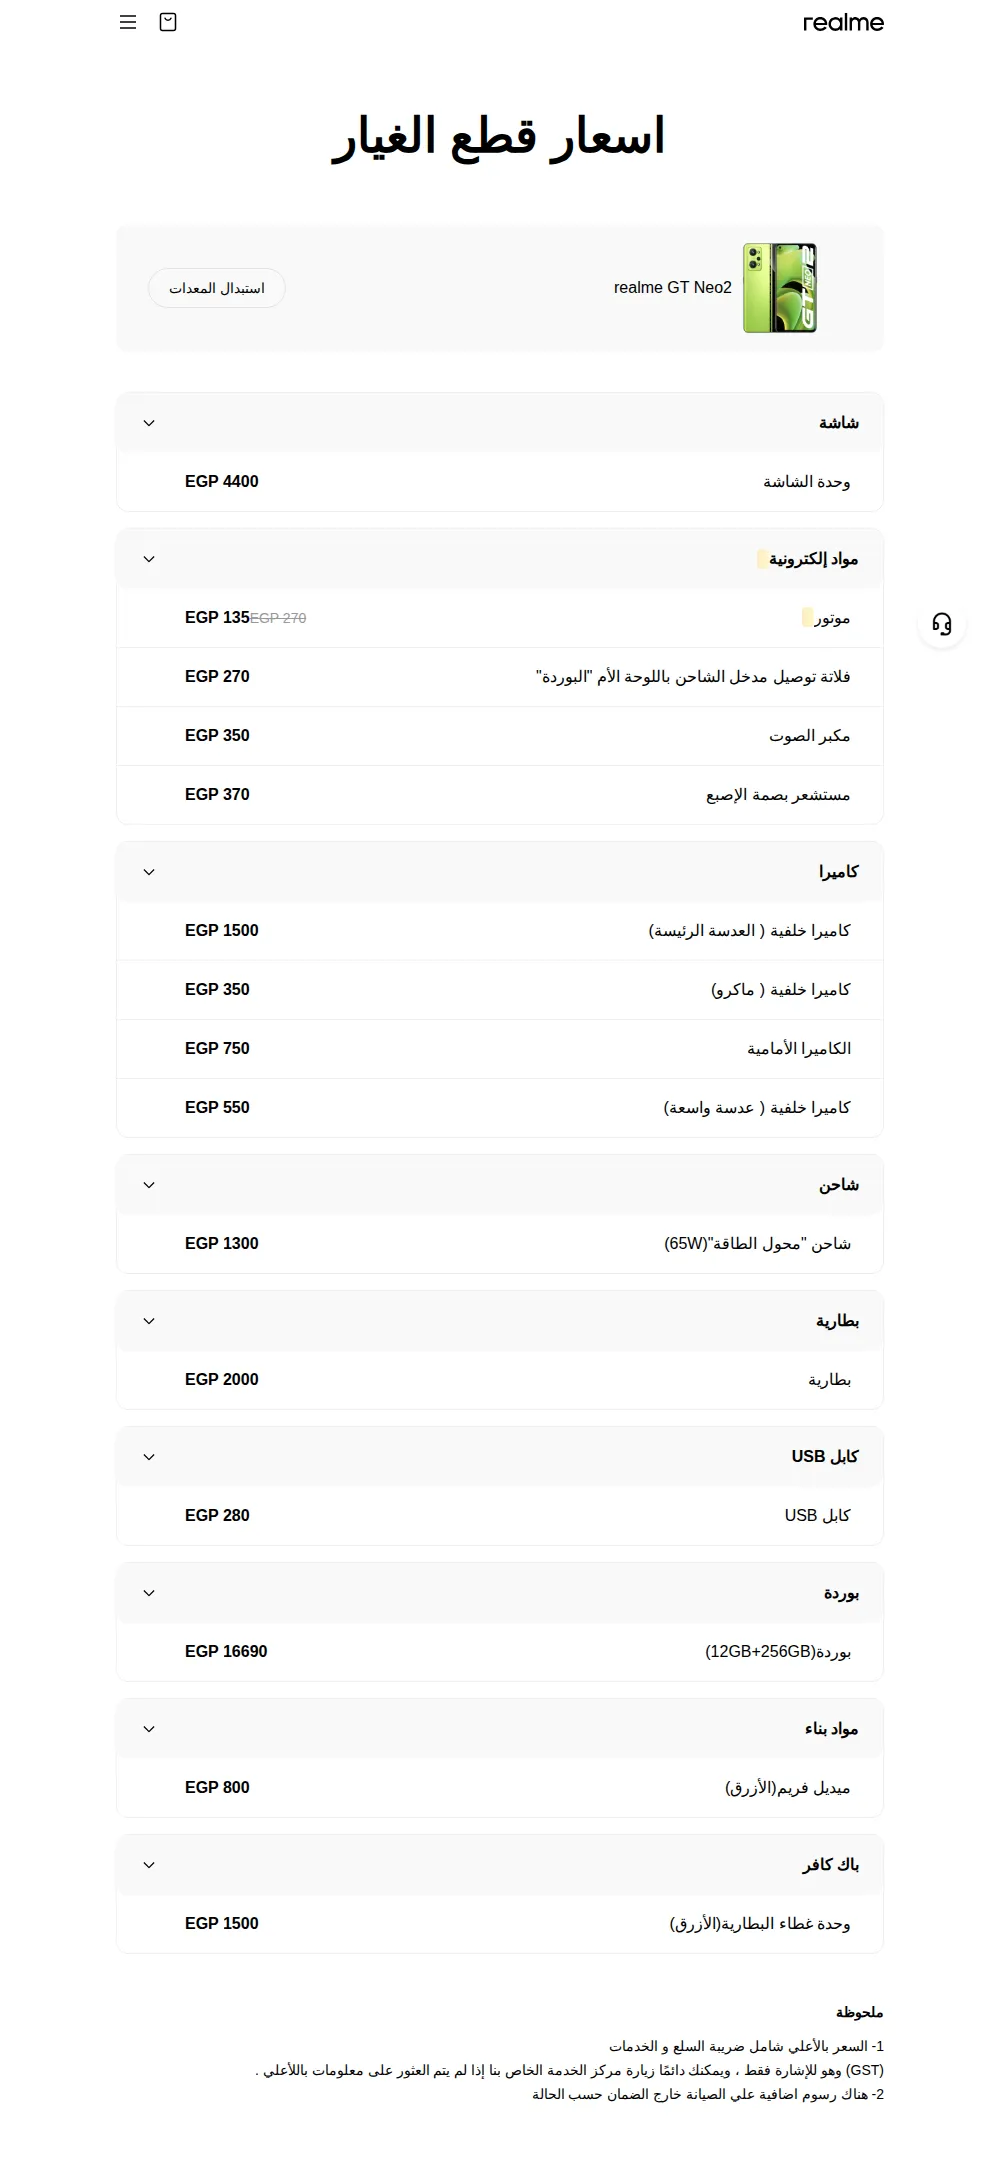Open the headset customer support icon
This screenshot has height=2166, width=1000.
[942, 624]
